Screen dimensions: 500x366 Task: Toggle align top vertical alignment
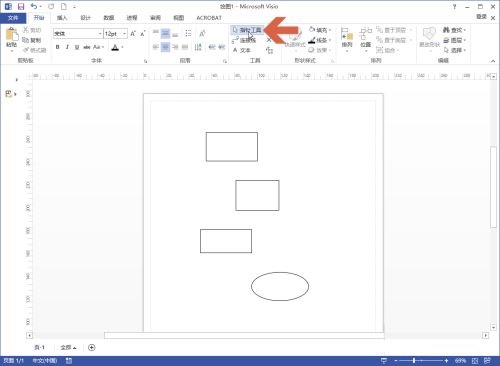[156, 33]
